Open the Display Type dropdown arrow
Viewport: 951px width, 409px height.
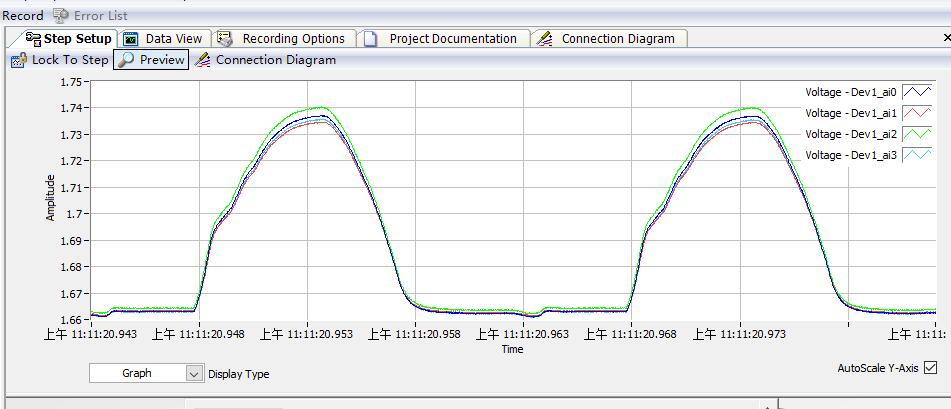(x=193, y=373)
